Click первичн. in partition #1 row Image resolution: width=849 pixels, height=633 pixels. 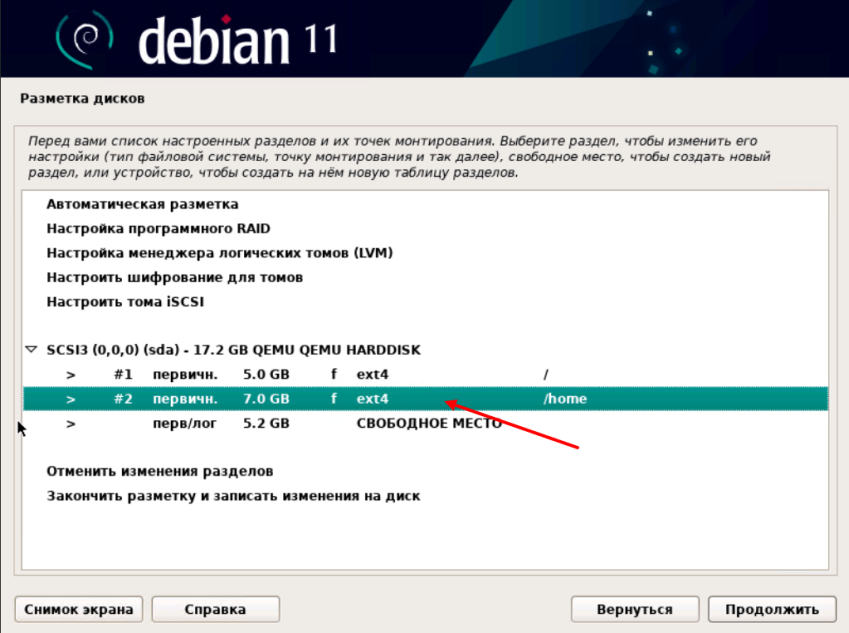click(185, 375)
